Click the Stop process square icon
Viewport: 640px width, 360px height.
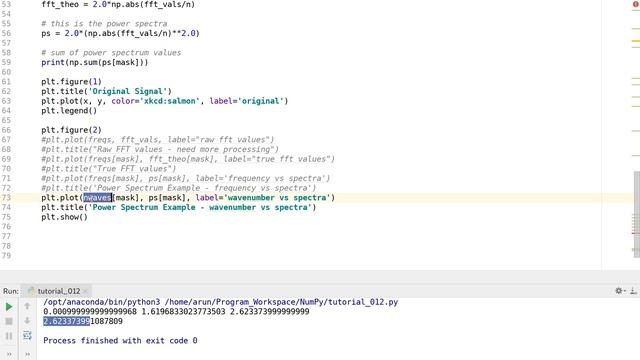(9, 321)
